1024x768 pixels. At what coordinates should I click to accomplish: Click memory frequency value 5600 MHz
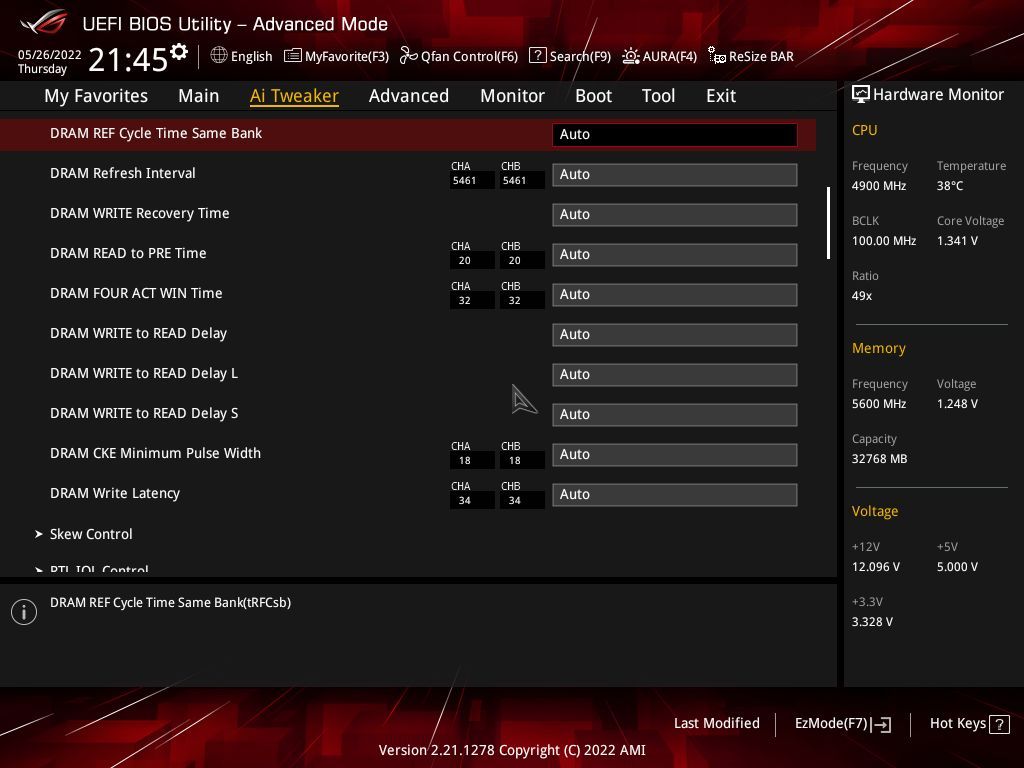(879, 404)
